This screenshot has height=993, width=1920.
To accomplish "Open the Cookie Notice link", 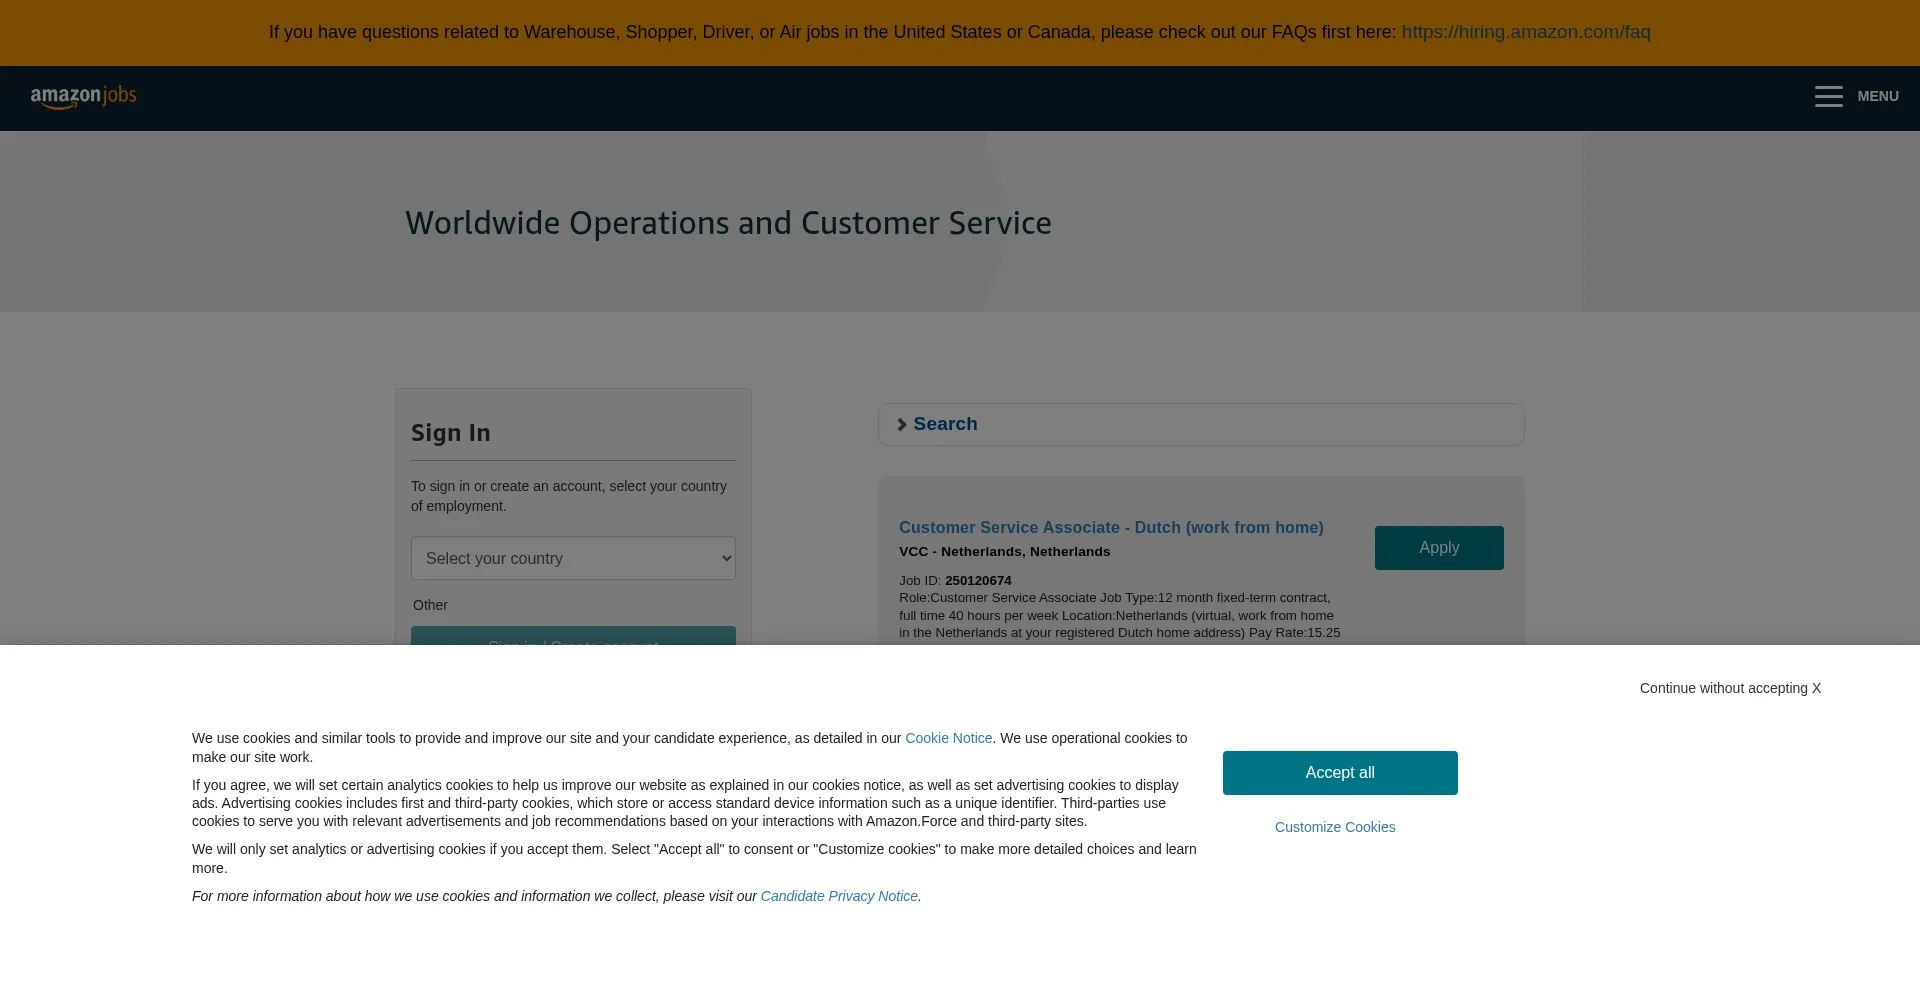I will 948,738.
